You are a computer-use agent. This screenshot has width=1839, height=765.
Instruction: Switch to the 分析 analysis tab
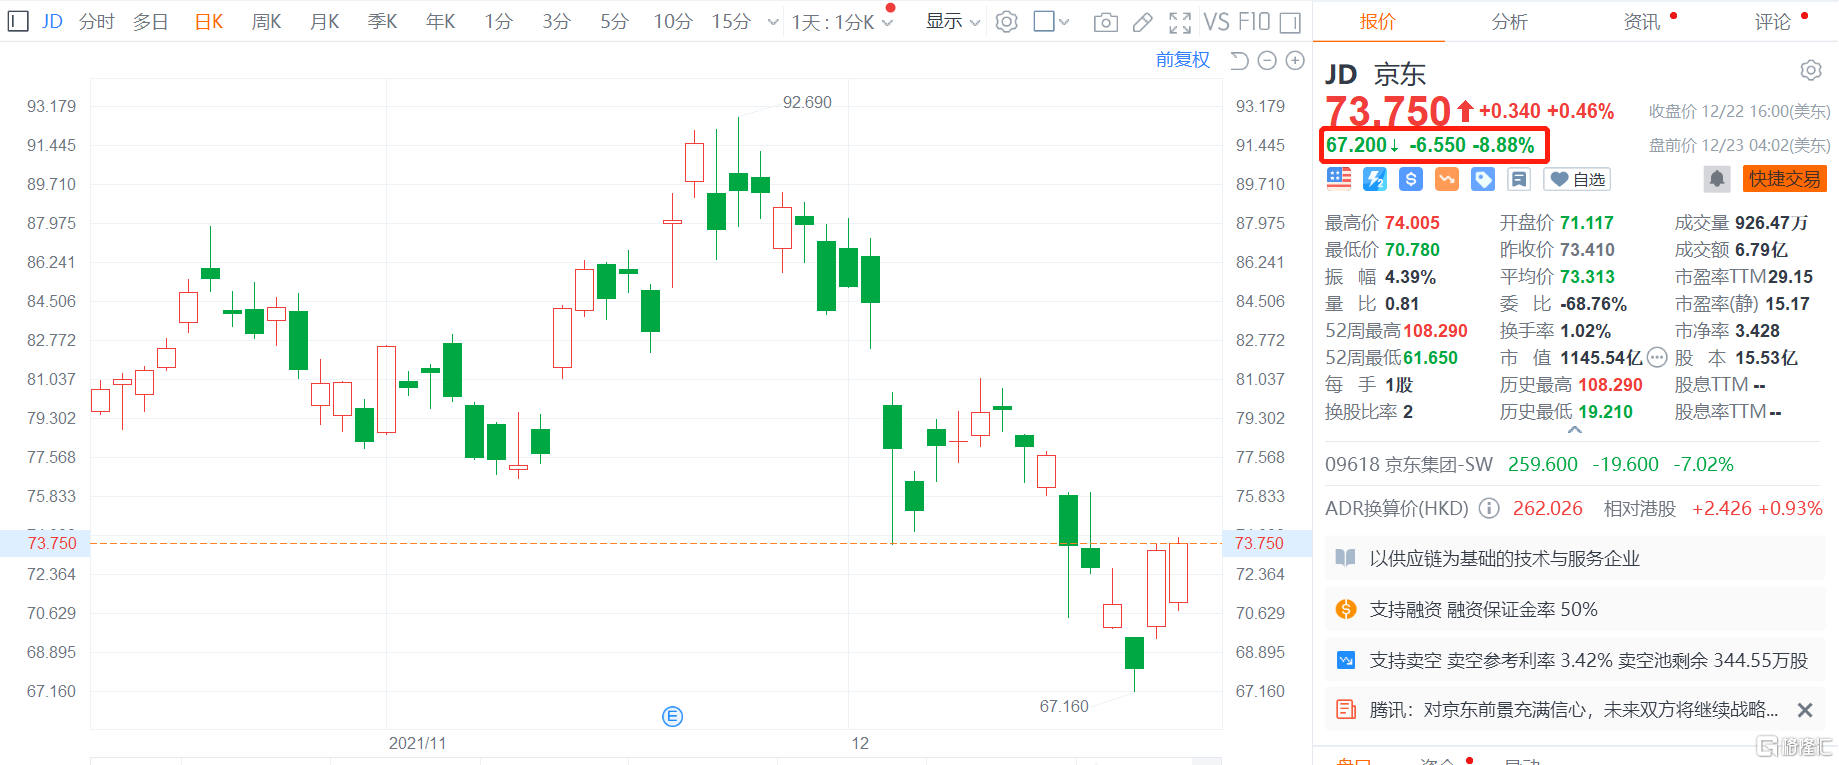(x=1509, y=21)
